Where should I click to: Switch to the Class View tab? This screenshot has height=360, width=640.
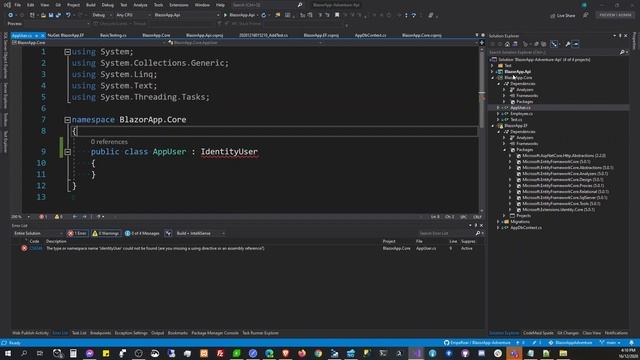(591, 333)
